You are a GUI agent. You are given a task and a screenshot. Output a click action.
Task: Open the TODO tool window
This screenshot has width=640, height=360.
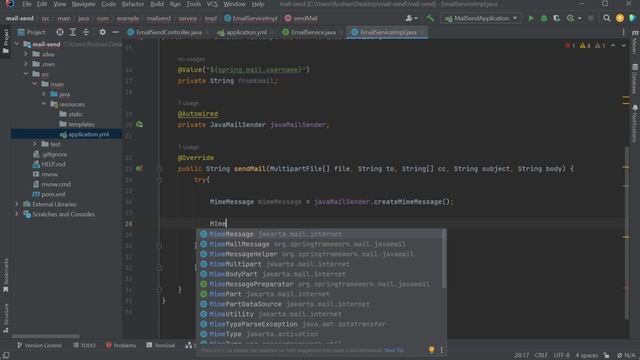(84, 346)
